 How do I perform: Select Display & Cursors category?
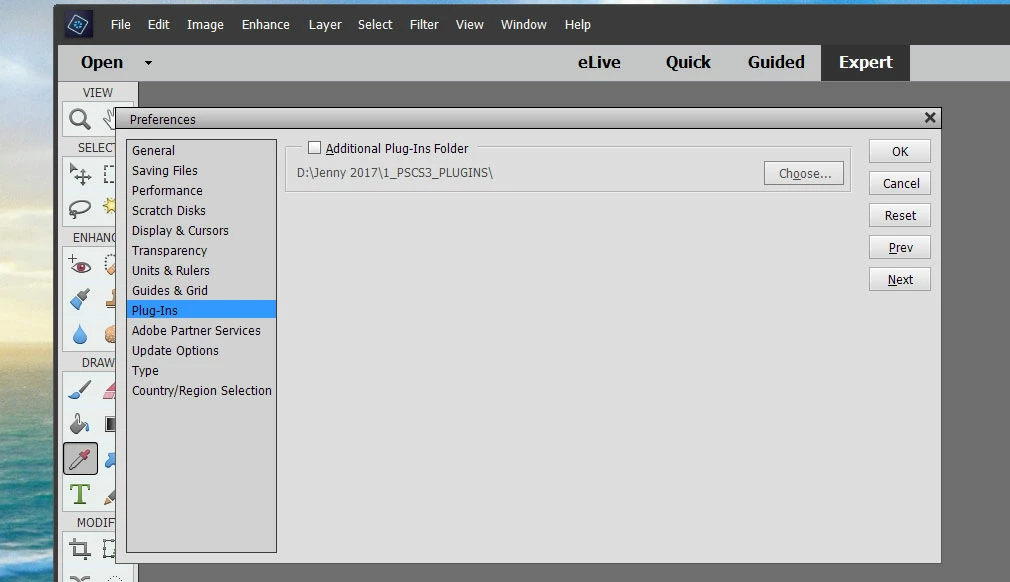pos(202,230)
